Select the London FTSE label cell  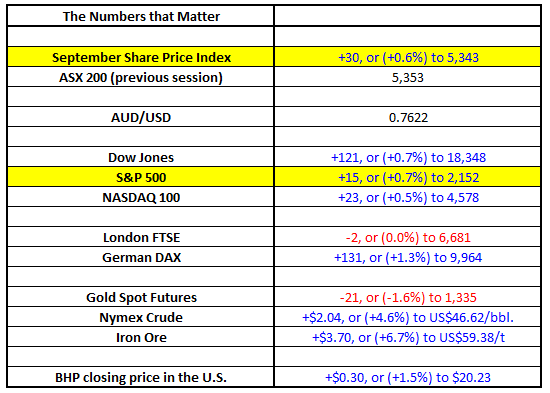[141, 237]
